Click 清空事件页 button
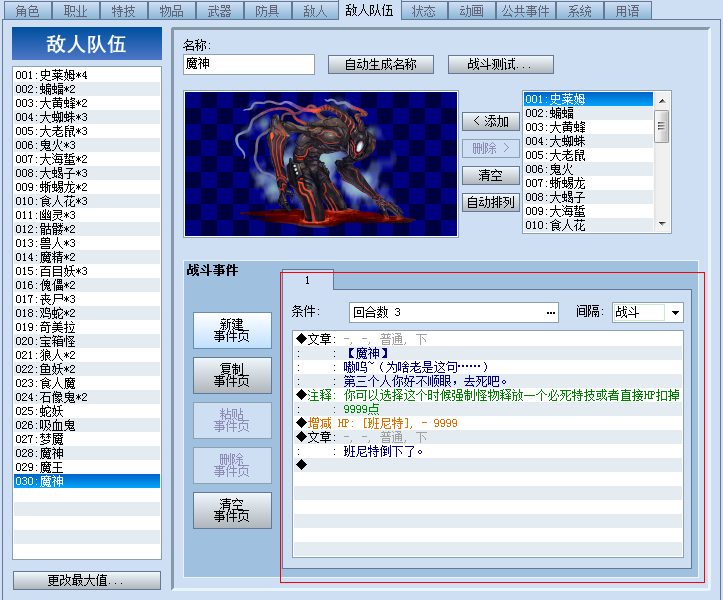Viewport: 723px width, 600px height. coord(232,510)
